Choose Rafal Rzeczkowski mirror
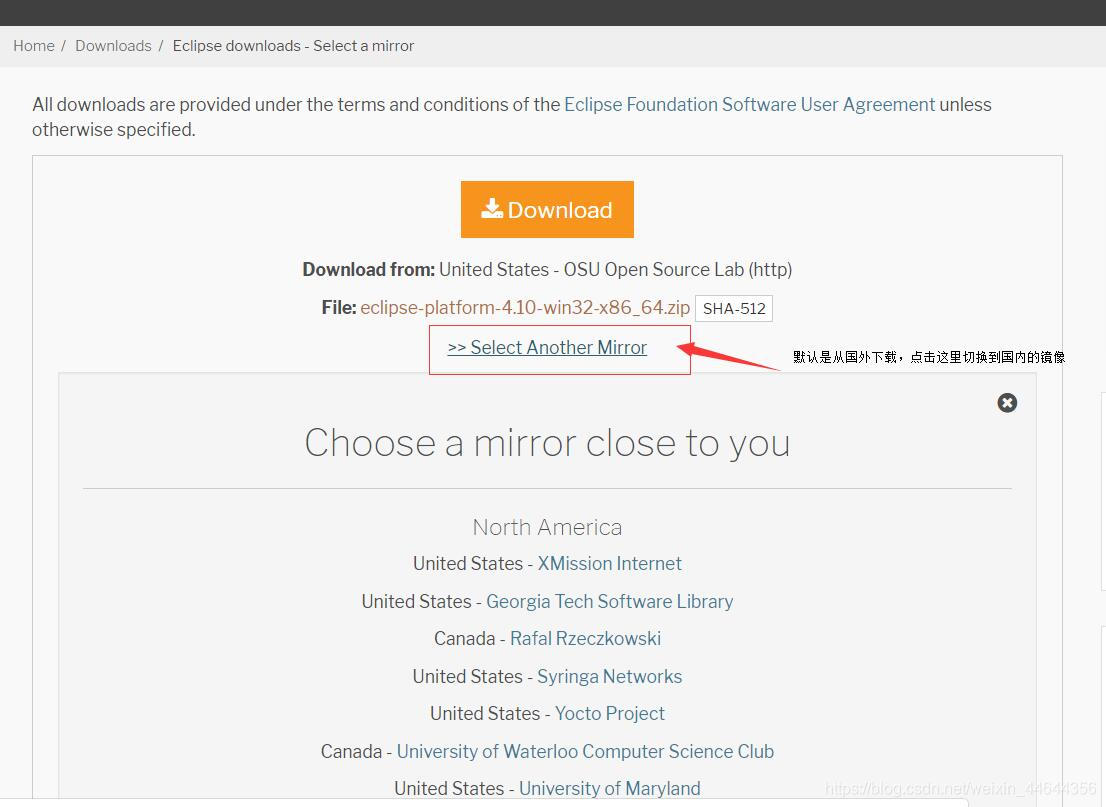Image resolution: width=1106 pixels, height=807 pixels. point(585,639)
